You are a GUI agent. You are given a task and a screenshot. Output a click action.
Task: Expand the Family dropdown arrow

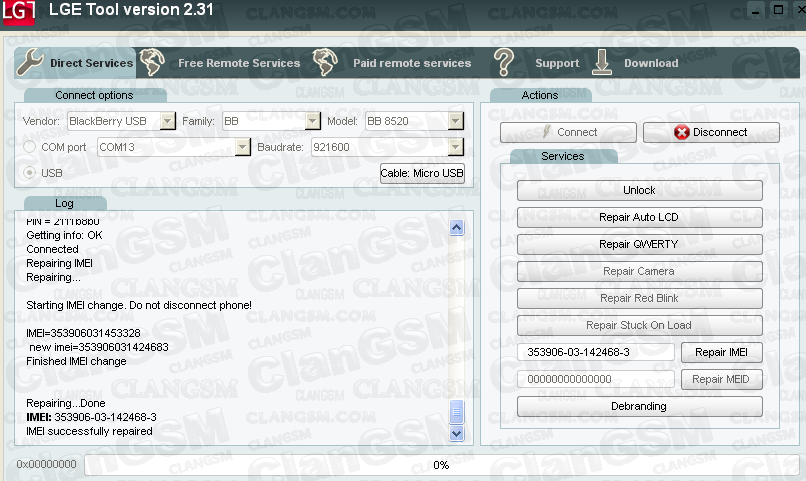point(313,121)
